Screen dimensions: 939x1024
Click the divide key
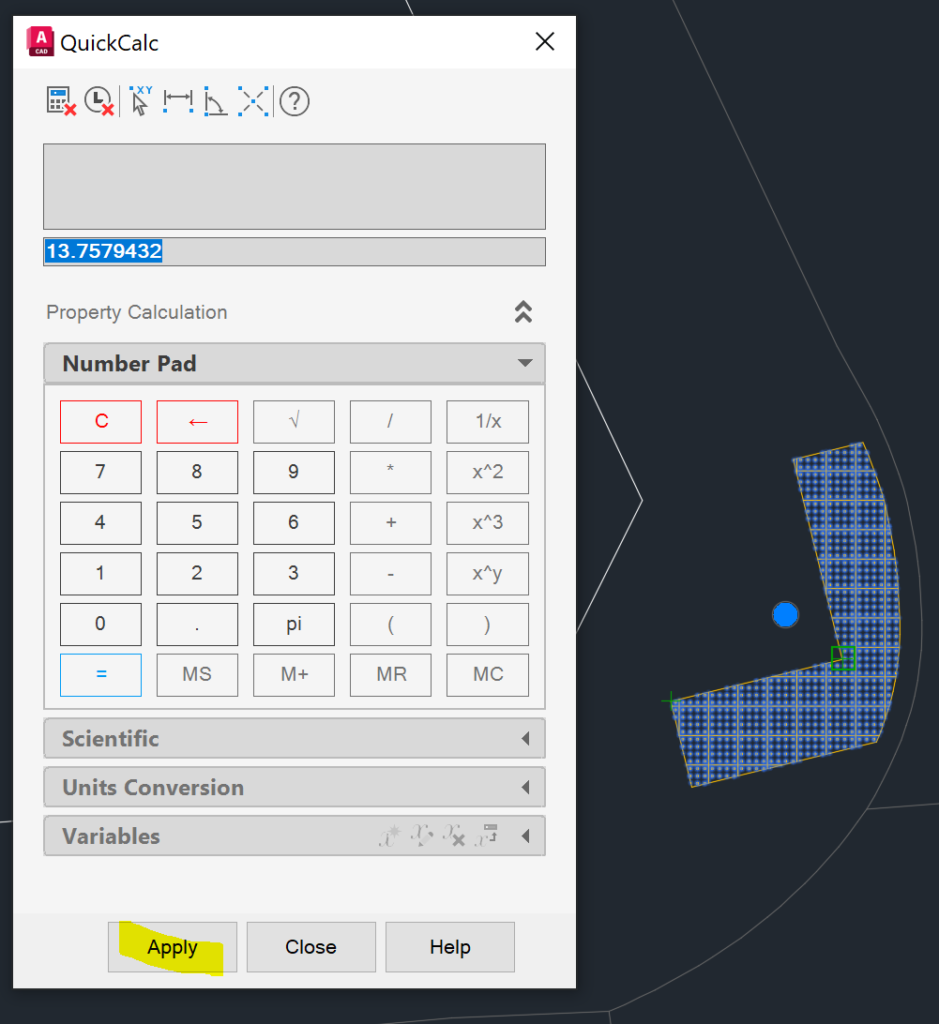point(390,422)
